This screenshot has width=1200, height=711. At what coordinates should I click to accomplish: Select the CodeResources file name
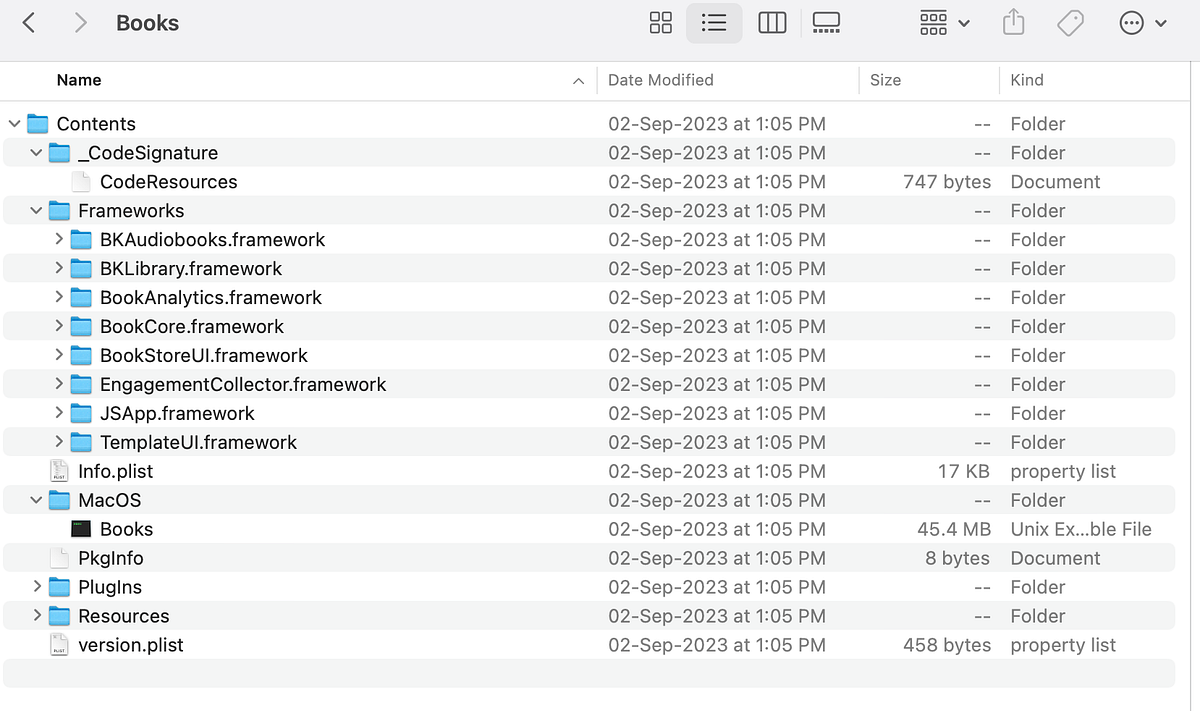coord(169,182)
